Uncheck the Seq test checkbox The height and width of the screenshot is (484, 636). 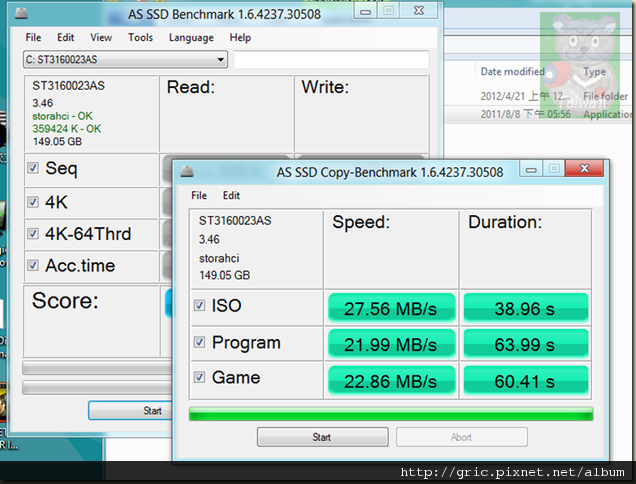pos(33,168)
